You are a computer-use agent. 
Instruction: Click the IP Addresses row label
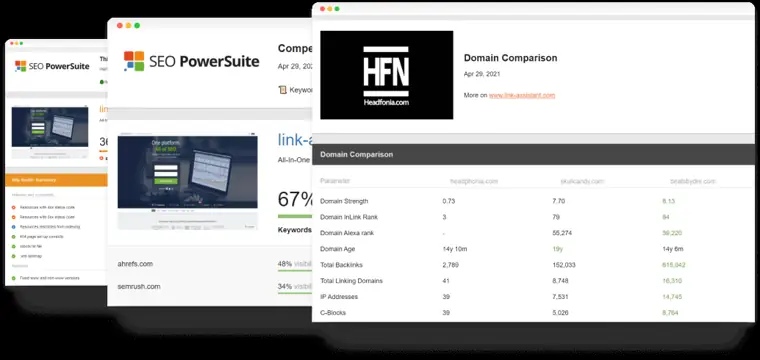pyautogui.click(x=339, y=297)
